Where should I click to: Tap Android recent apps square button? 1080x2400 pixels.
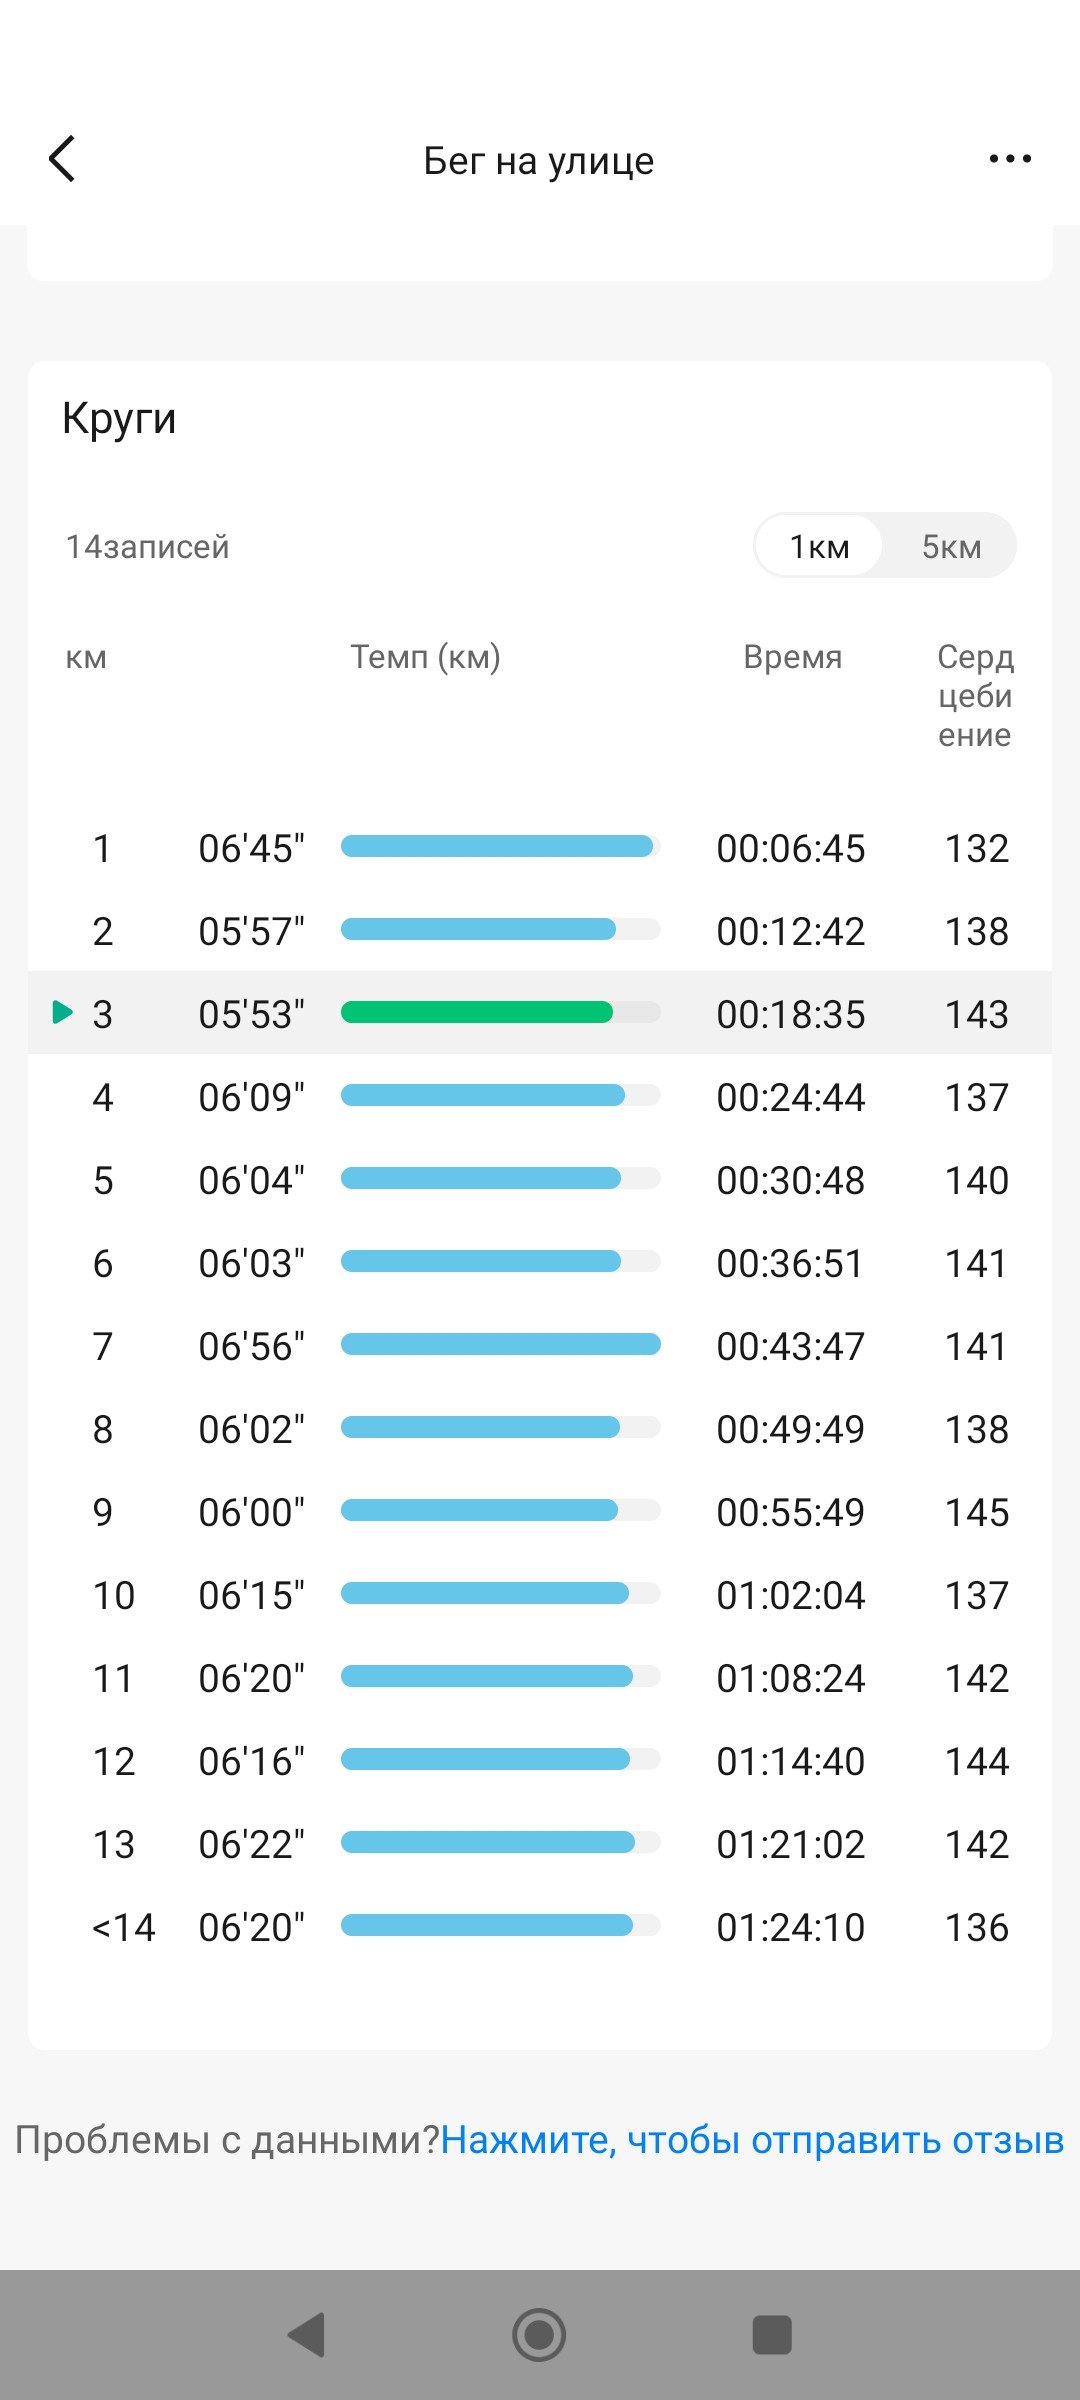772,2335
